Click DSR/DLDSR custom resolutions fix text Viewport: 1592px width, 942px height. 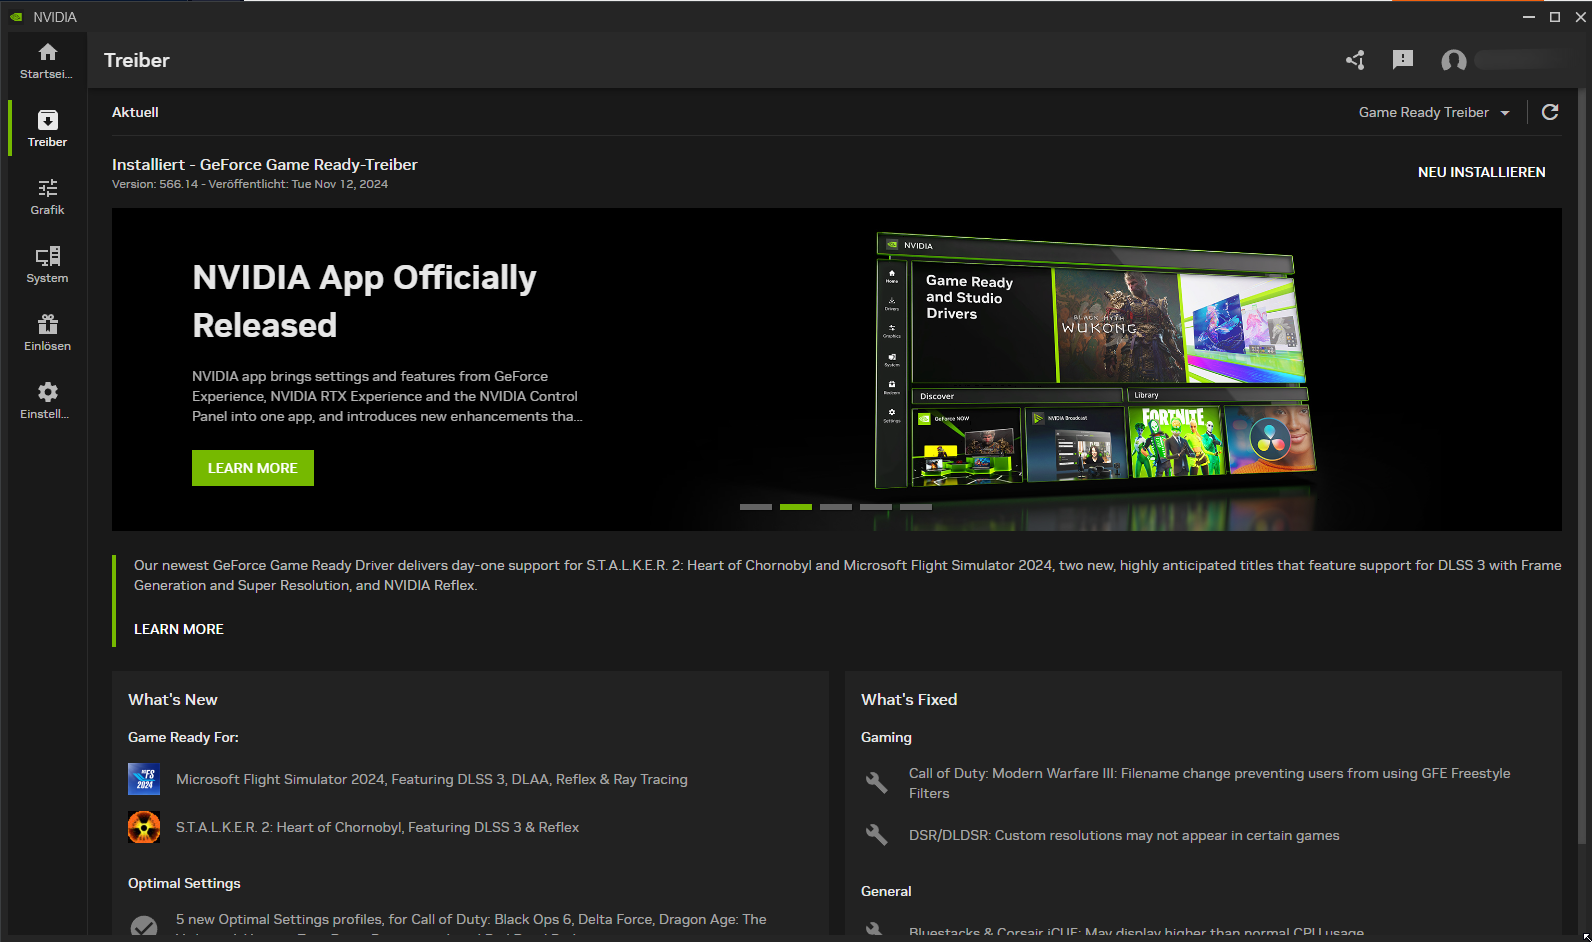click(1124, 835)
